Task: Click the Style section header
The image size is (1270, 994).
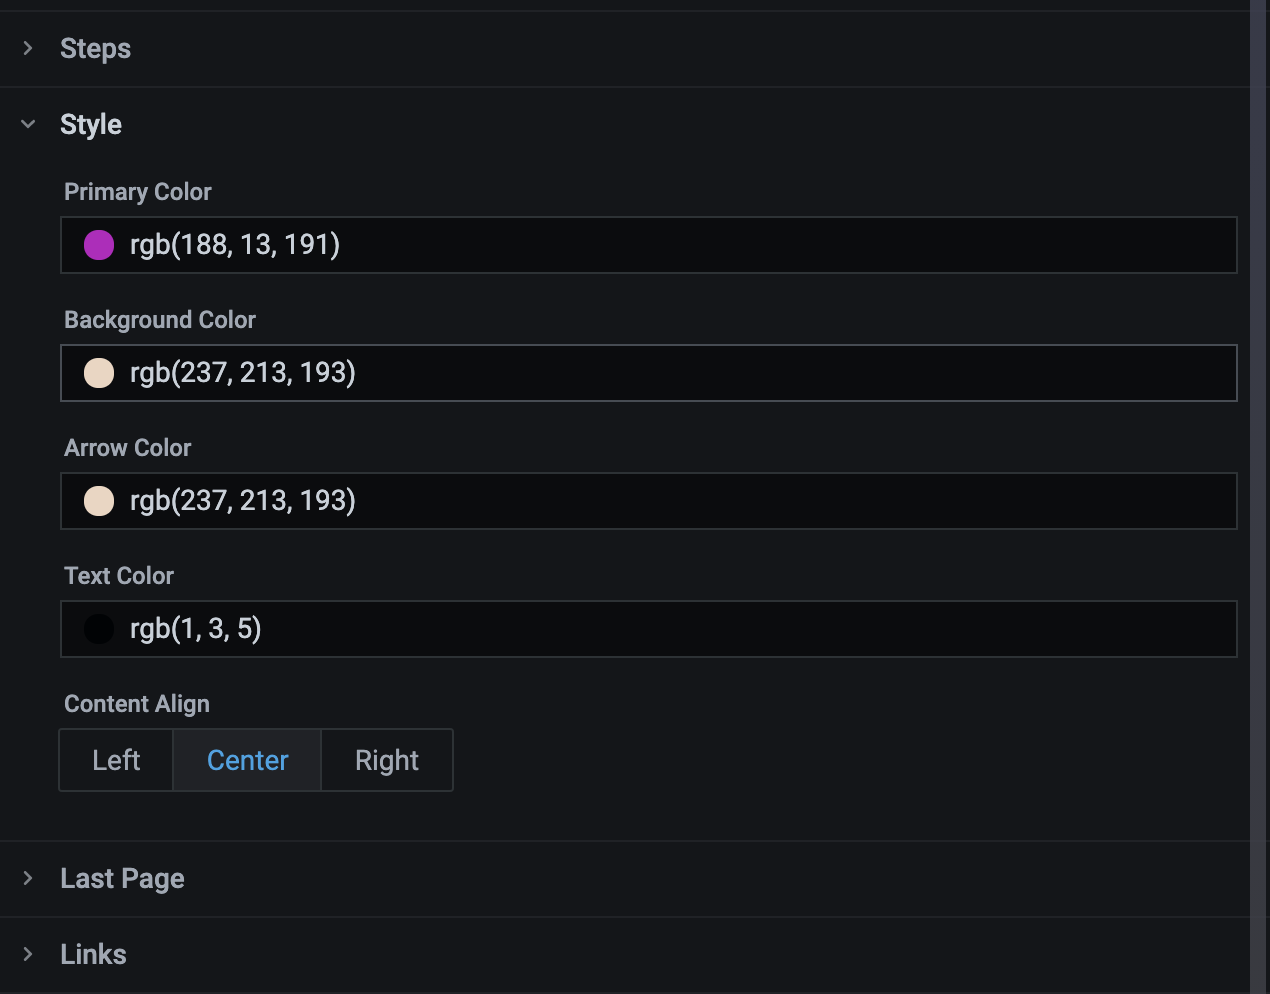Action: [x=91, y=123]
